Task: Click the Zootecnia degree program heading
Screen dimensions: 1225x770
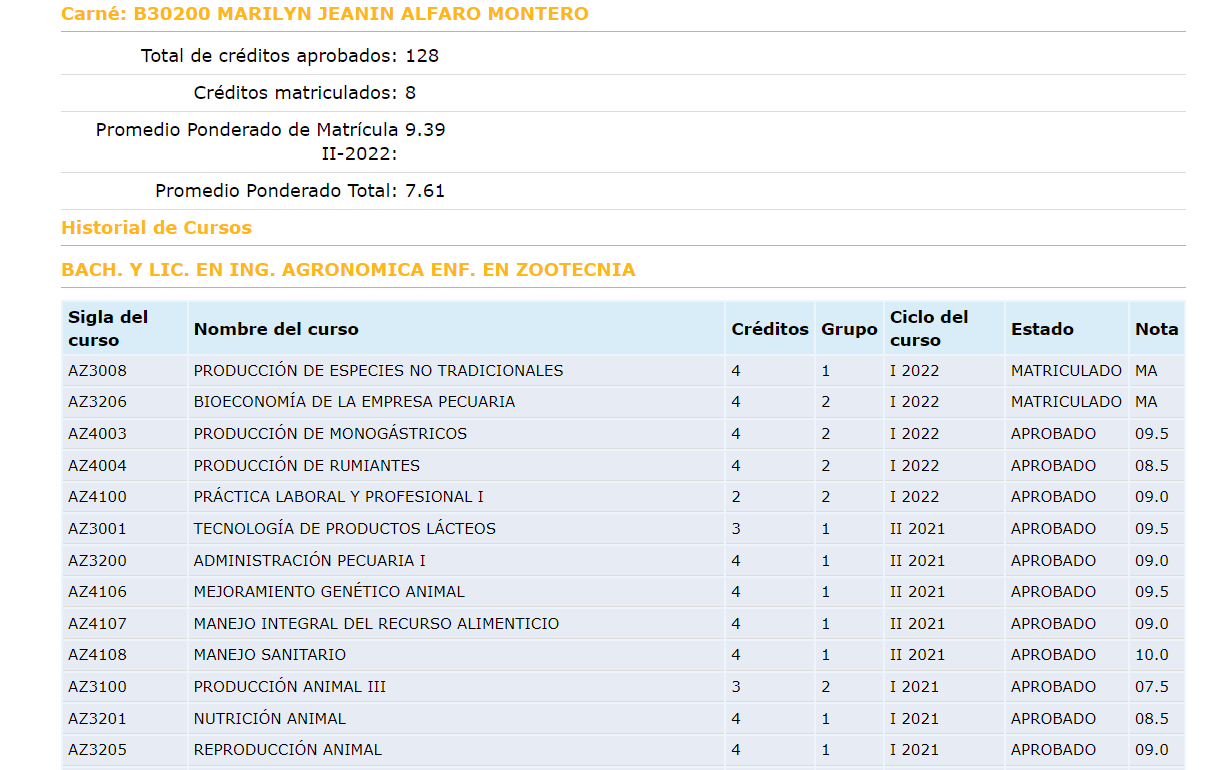Action: click(x=348, y=270)
